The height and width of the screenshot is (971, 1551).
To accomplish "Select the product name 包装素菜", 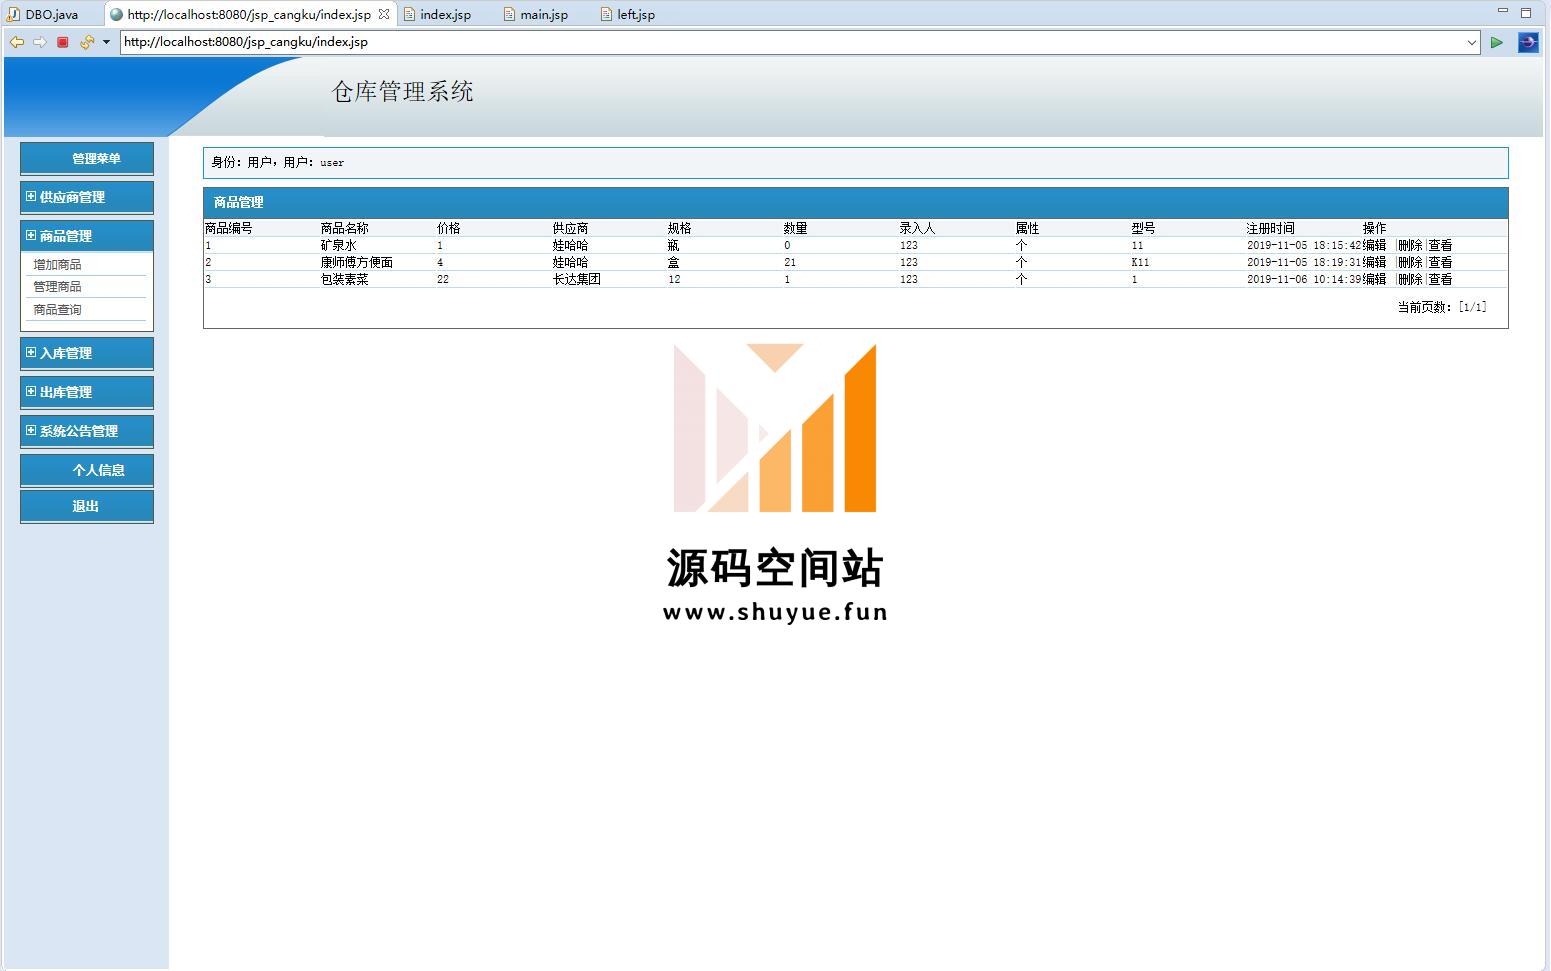I will click(x=345, y=279).
